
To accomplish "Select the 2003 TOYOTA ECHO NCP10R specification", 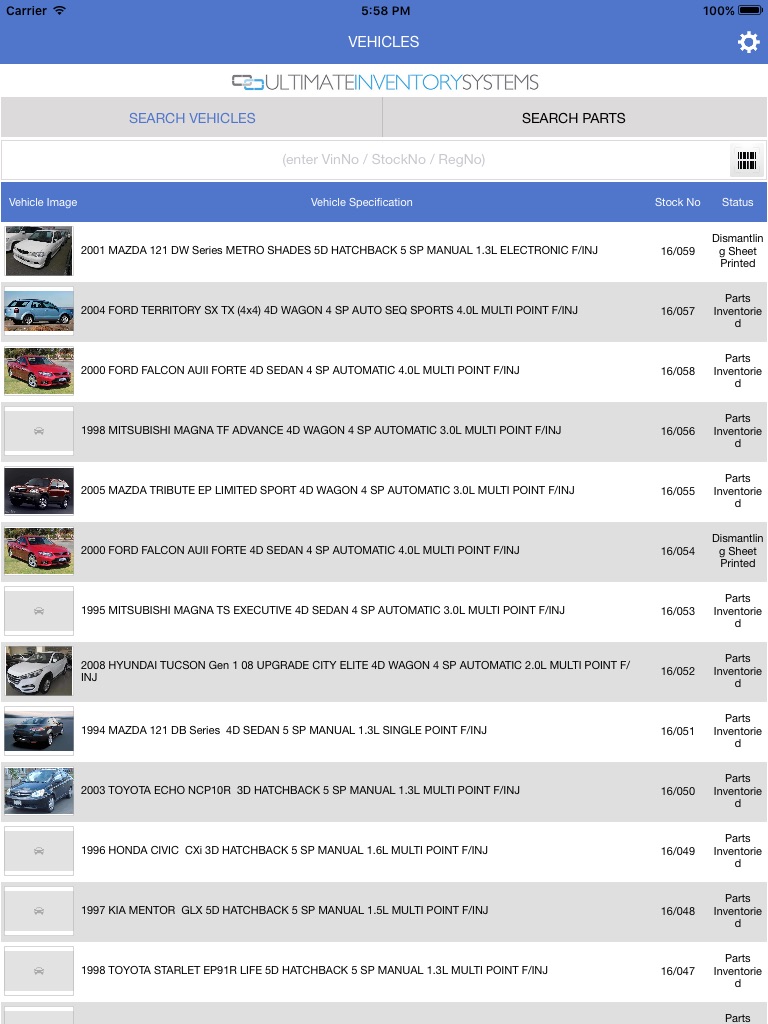I will pos(300,791).
